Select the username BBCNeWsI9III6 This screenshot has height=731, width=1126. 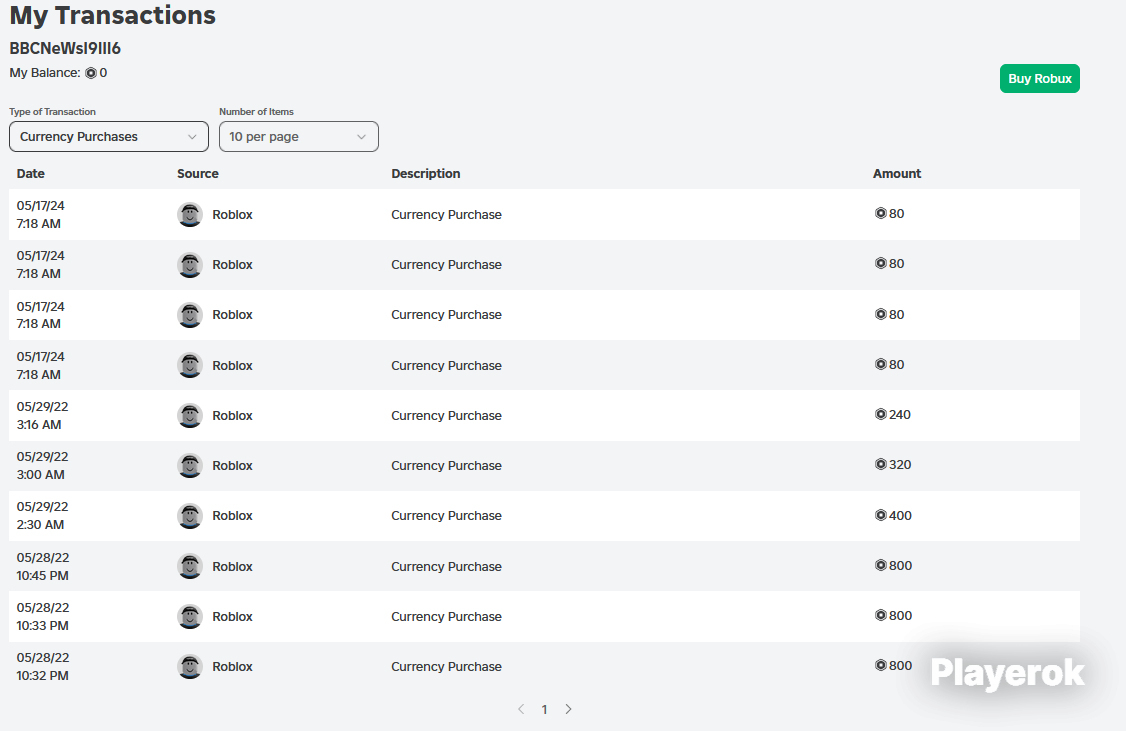[65, 48]
